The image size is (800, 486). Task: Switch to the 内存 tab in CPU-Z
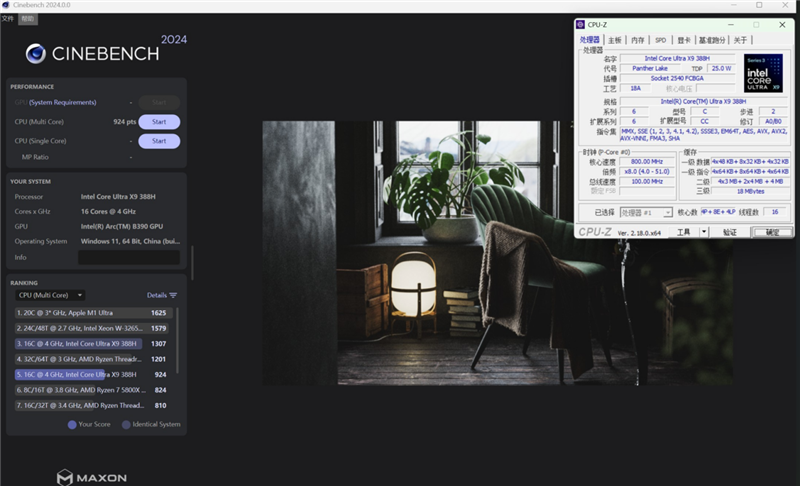(637, 40)
